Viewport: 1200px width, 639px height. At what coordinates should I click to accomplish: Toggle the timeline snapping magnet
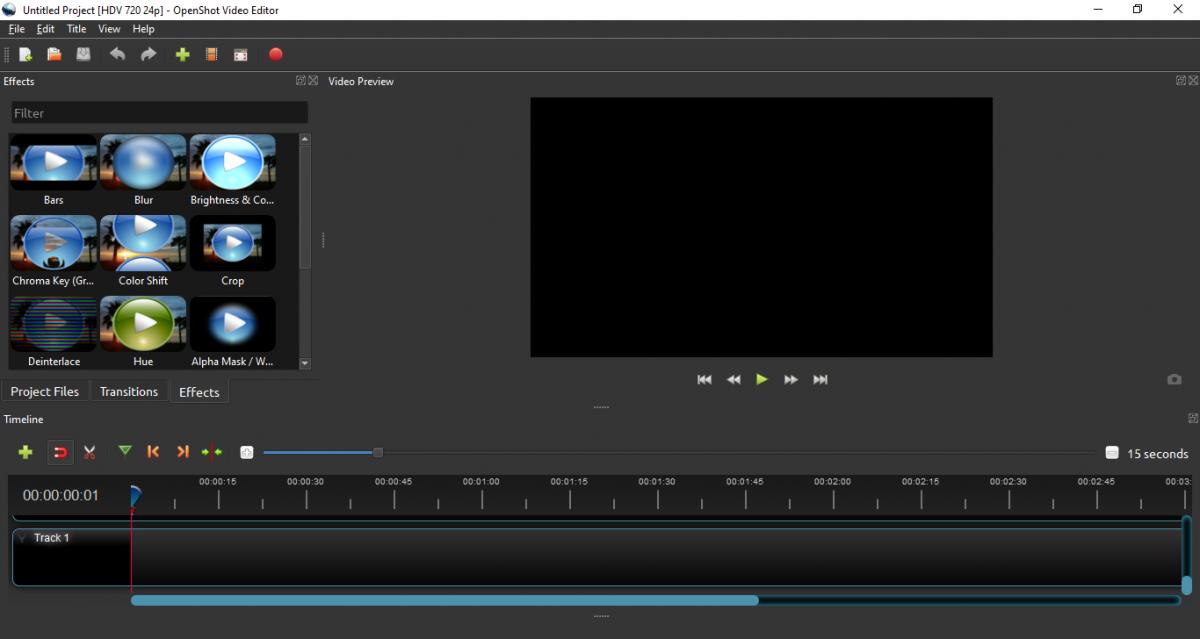(x=61, y=453)
